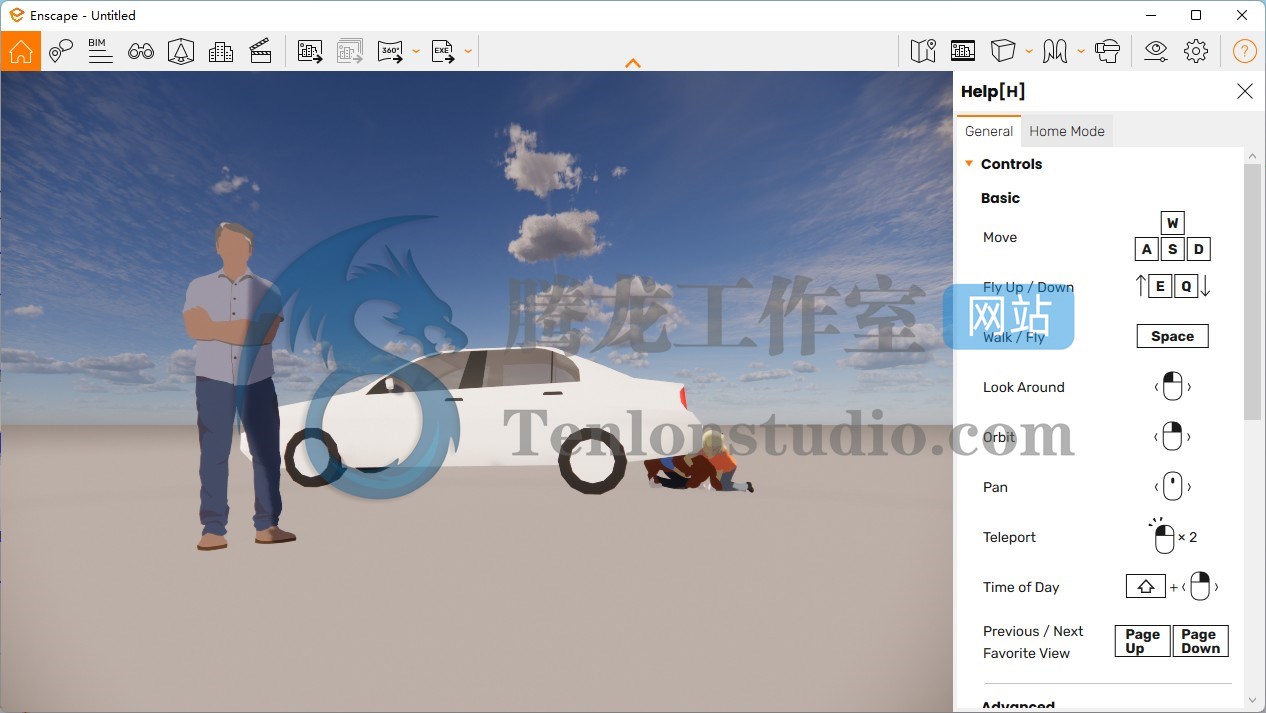Switch to the General tab

[989, 131]
